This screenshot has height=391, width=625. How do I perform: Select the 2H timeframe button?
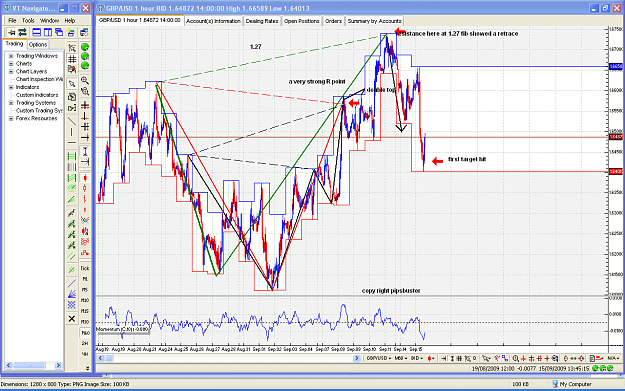pyautogui.click(x=85, y=343)
